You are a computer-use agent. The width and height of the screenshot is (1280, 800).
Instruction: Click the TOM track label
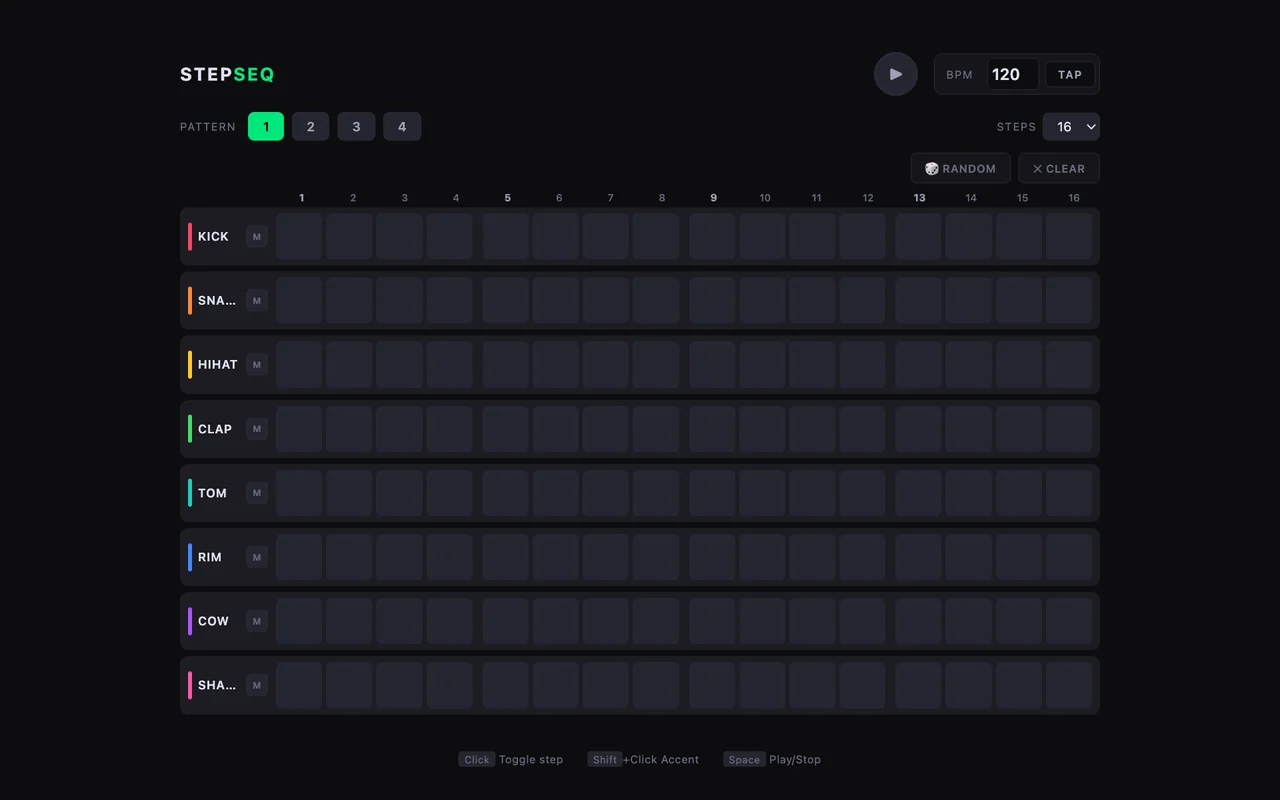point(212,493)
